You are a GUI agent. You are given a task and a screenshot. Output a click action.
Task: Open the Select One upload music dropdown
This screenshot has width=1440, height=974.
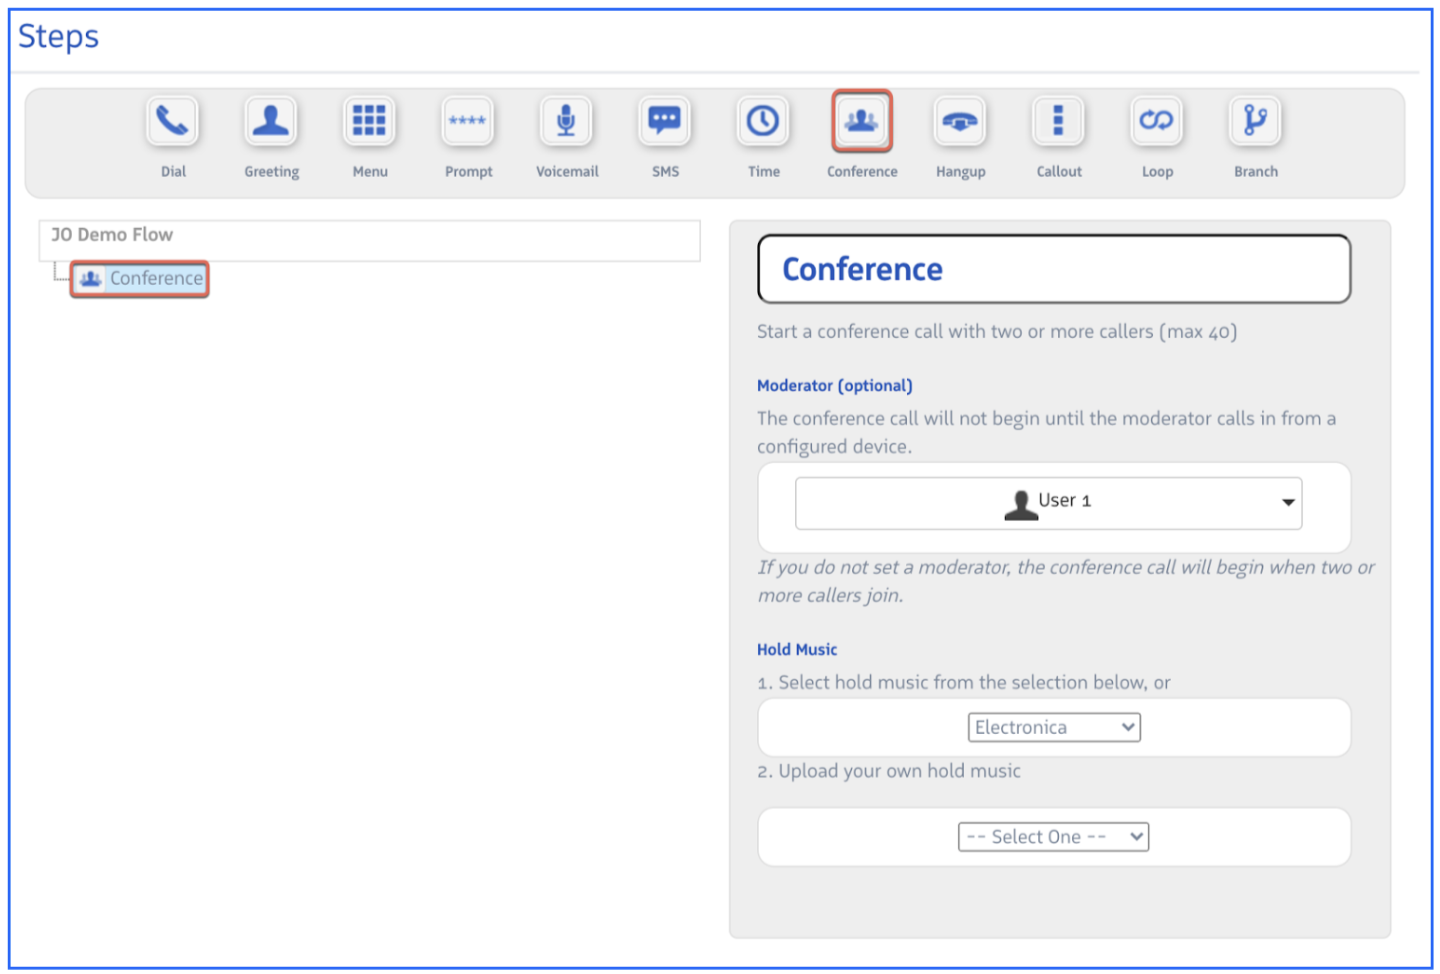(x=1053, y=837)
